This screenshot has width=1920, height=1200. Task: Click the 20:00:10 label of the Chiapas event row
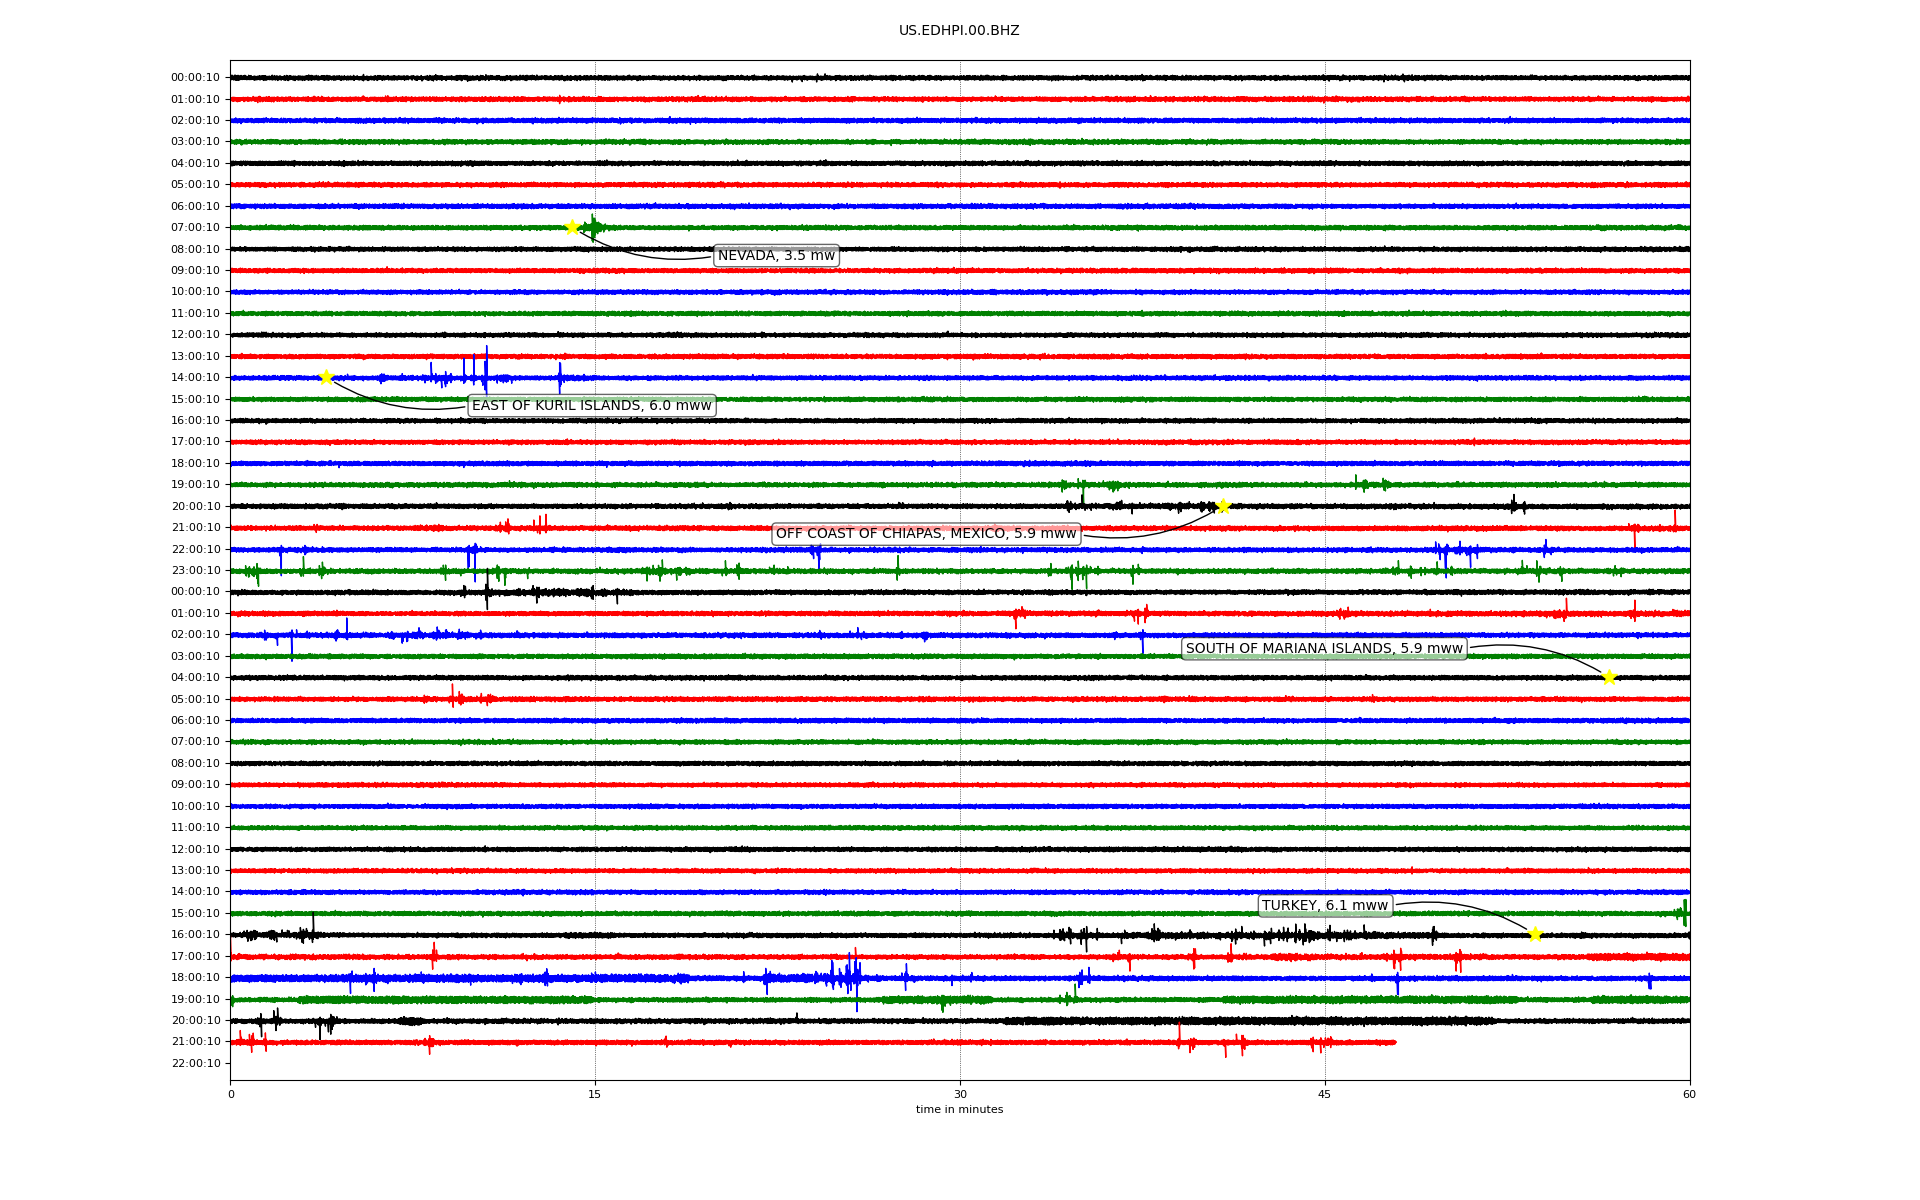pos(195,506)
